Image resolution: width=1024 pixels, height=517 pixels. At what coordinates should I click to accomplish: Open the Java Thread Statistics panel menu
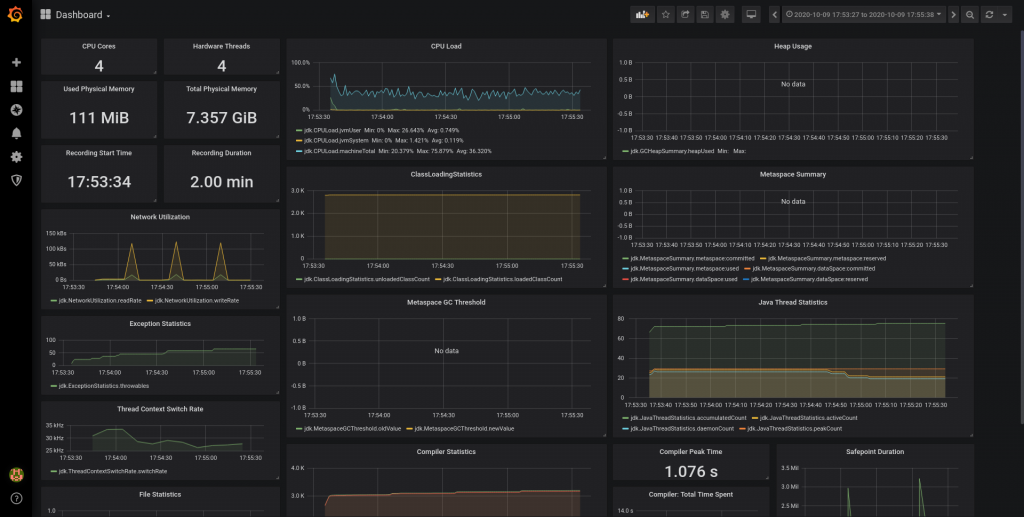coord(792,301)
